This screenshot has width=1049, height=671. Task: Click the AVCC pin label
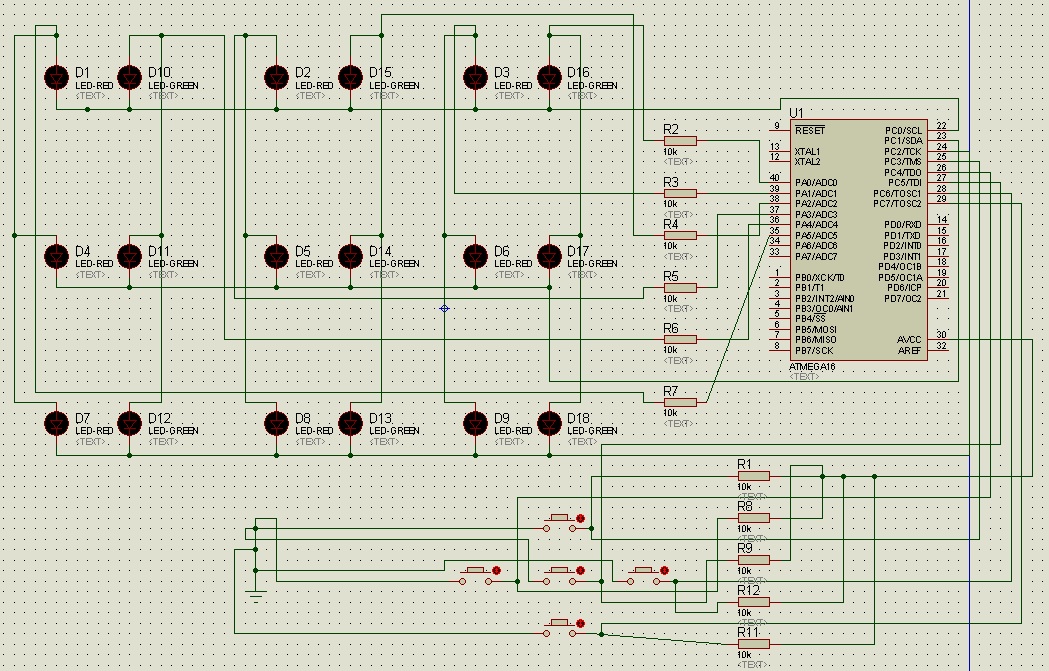point(909,340)
